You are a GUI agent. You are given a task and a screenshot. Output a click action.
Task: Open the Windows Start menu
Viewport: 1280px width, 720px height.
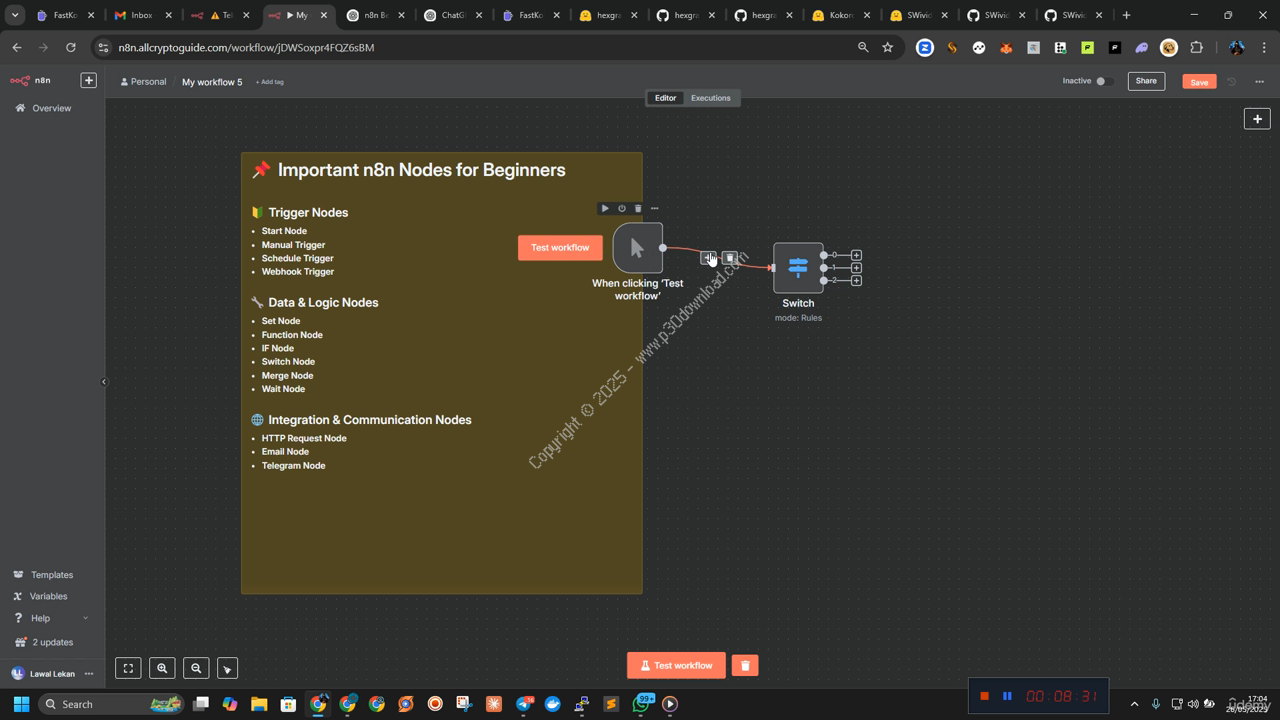tap(21, 704)
